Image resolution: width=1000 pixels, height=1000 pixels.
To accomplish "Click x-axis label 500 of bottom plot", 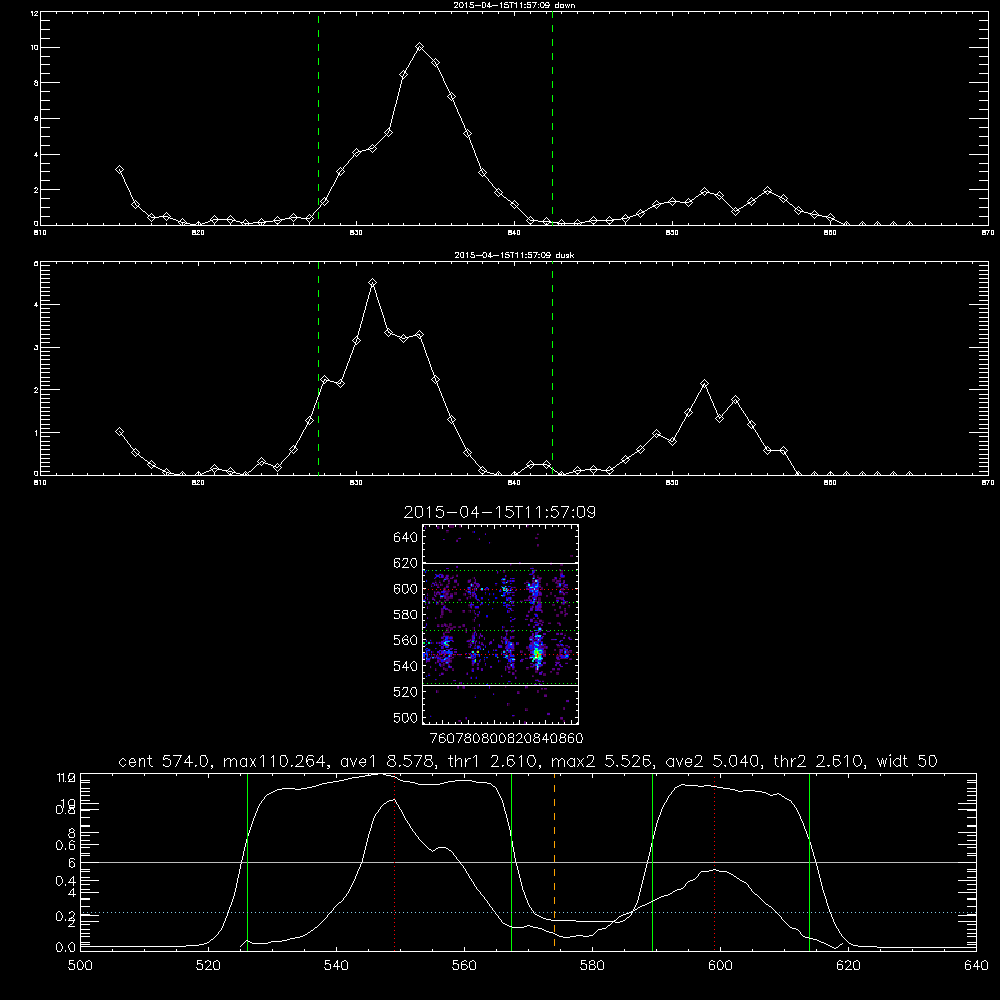I will [80, 966].
